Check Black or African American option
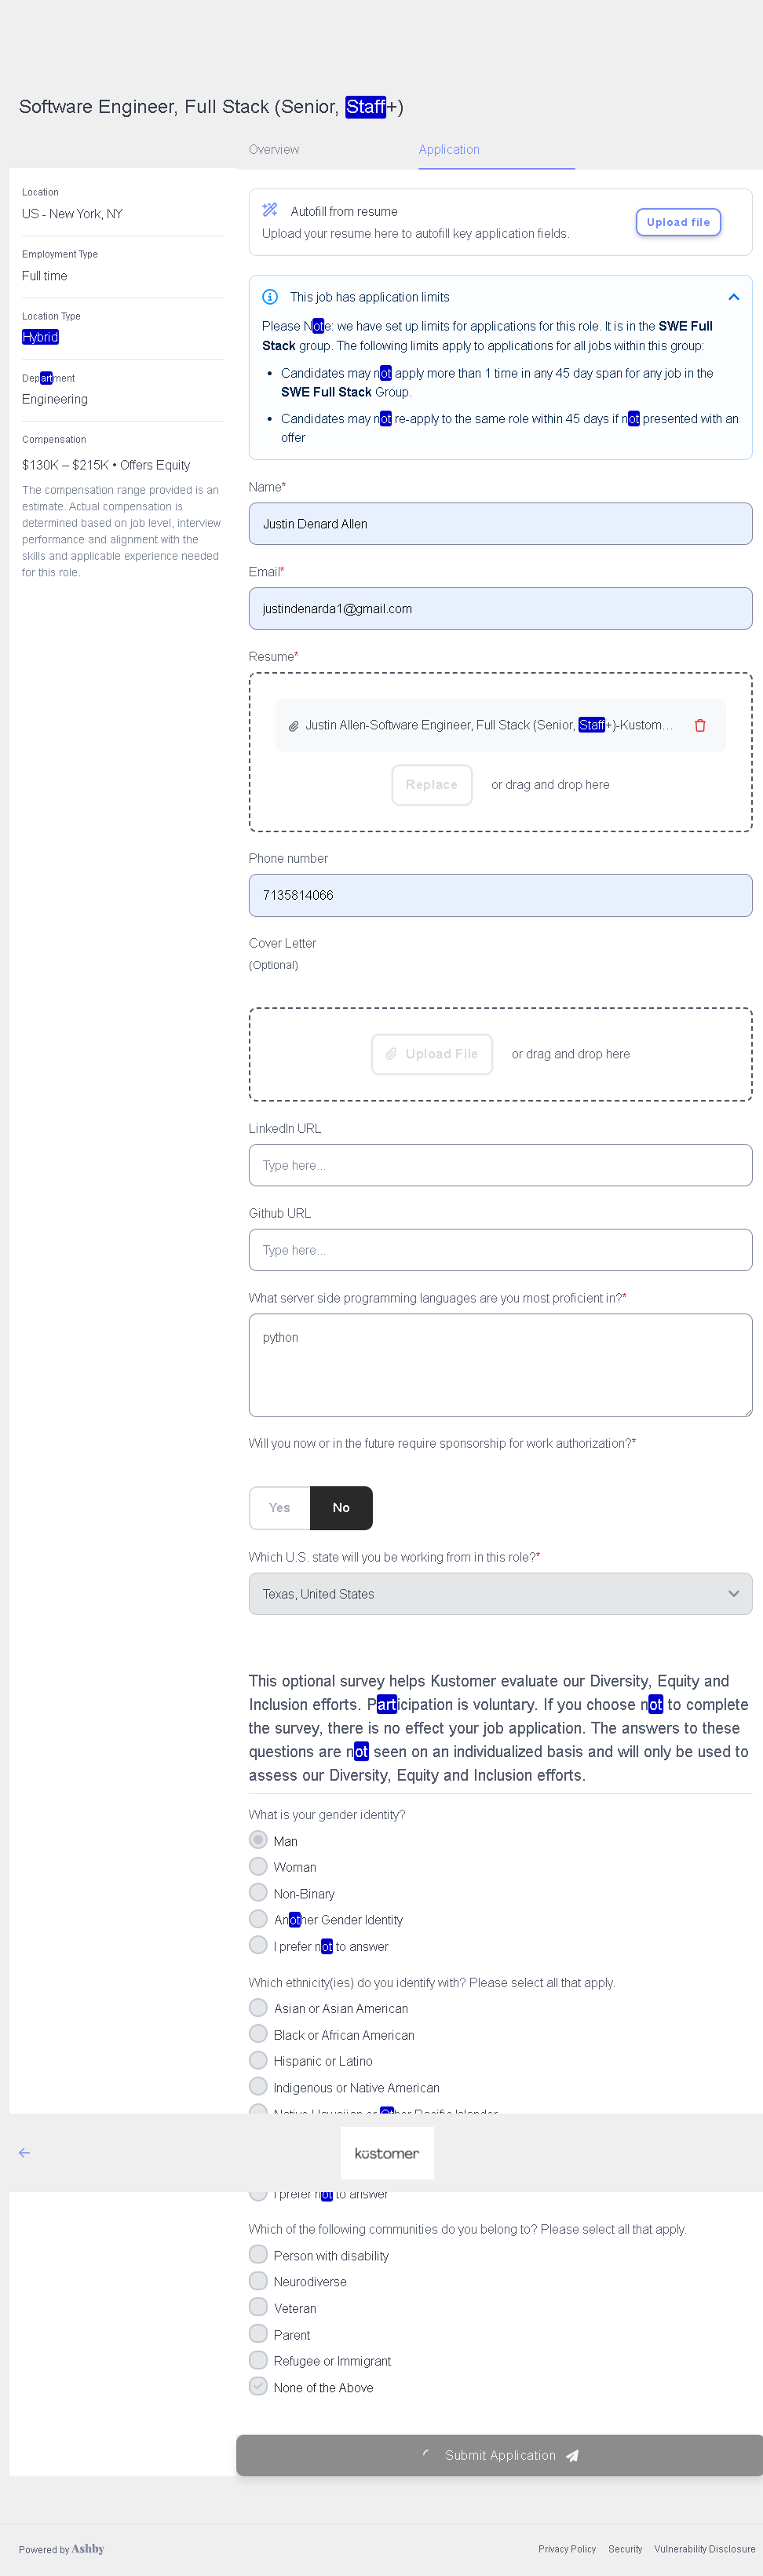 [258, 2034]
